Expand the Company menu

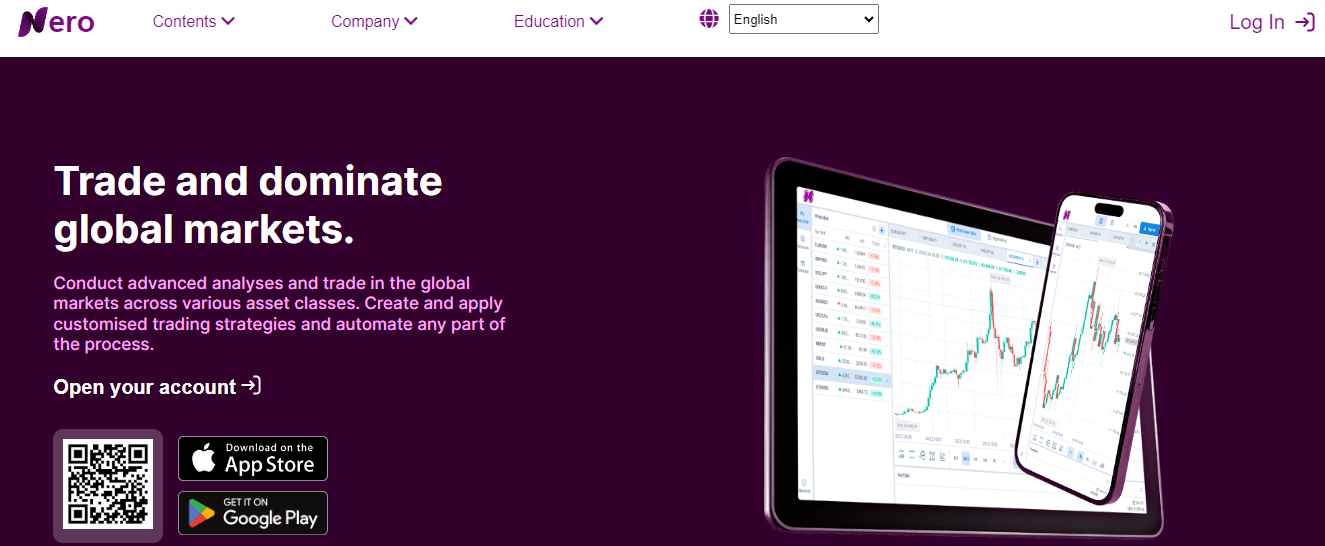374,21
